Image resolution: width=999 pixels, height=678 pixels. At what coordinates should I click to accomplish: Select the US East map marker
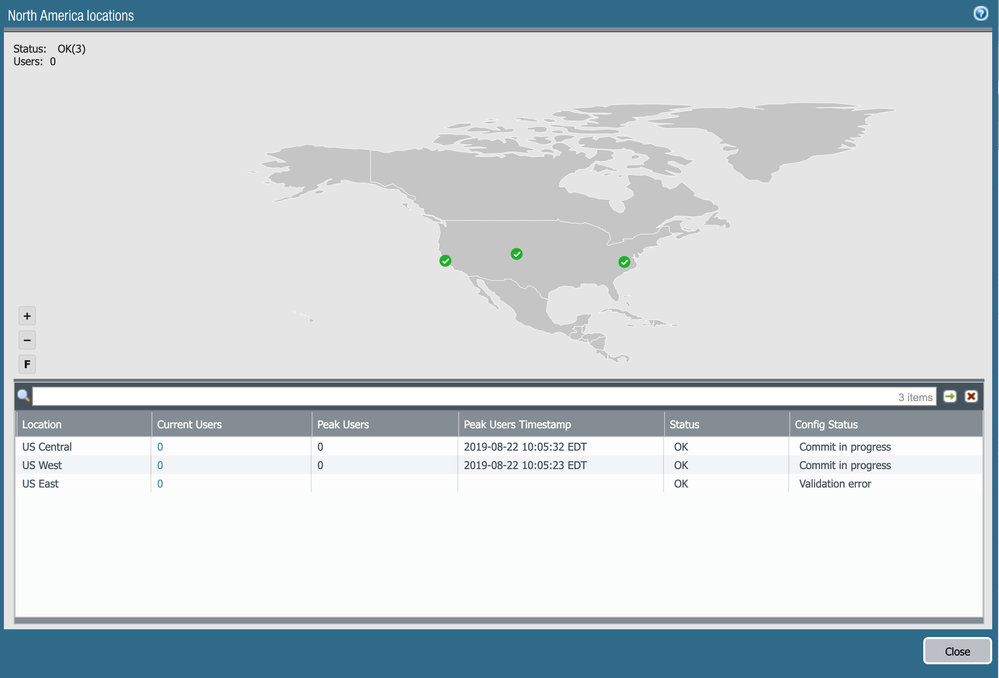pos(624,262)
